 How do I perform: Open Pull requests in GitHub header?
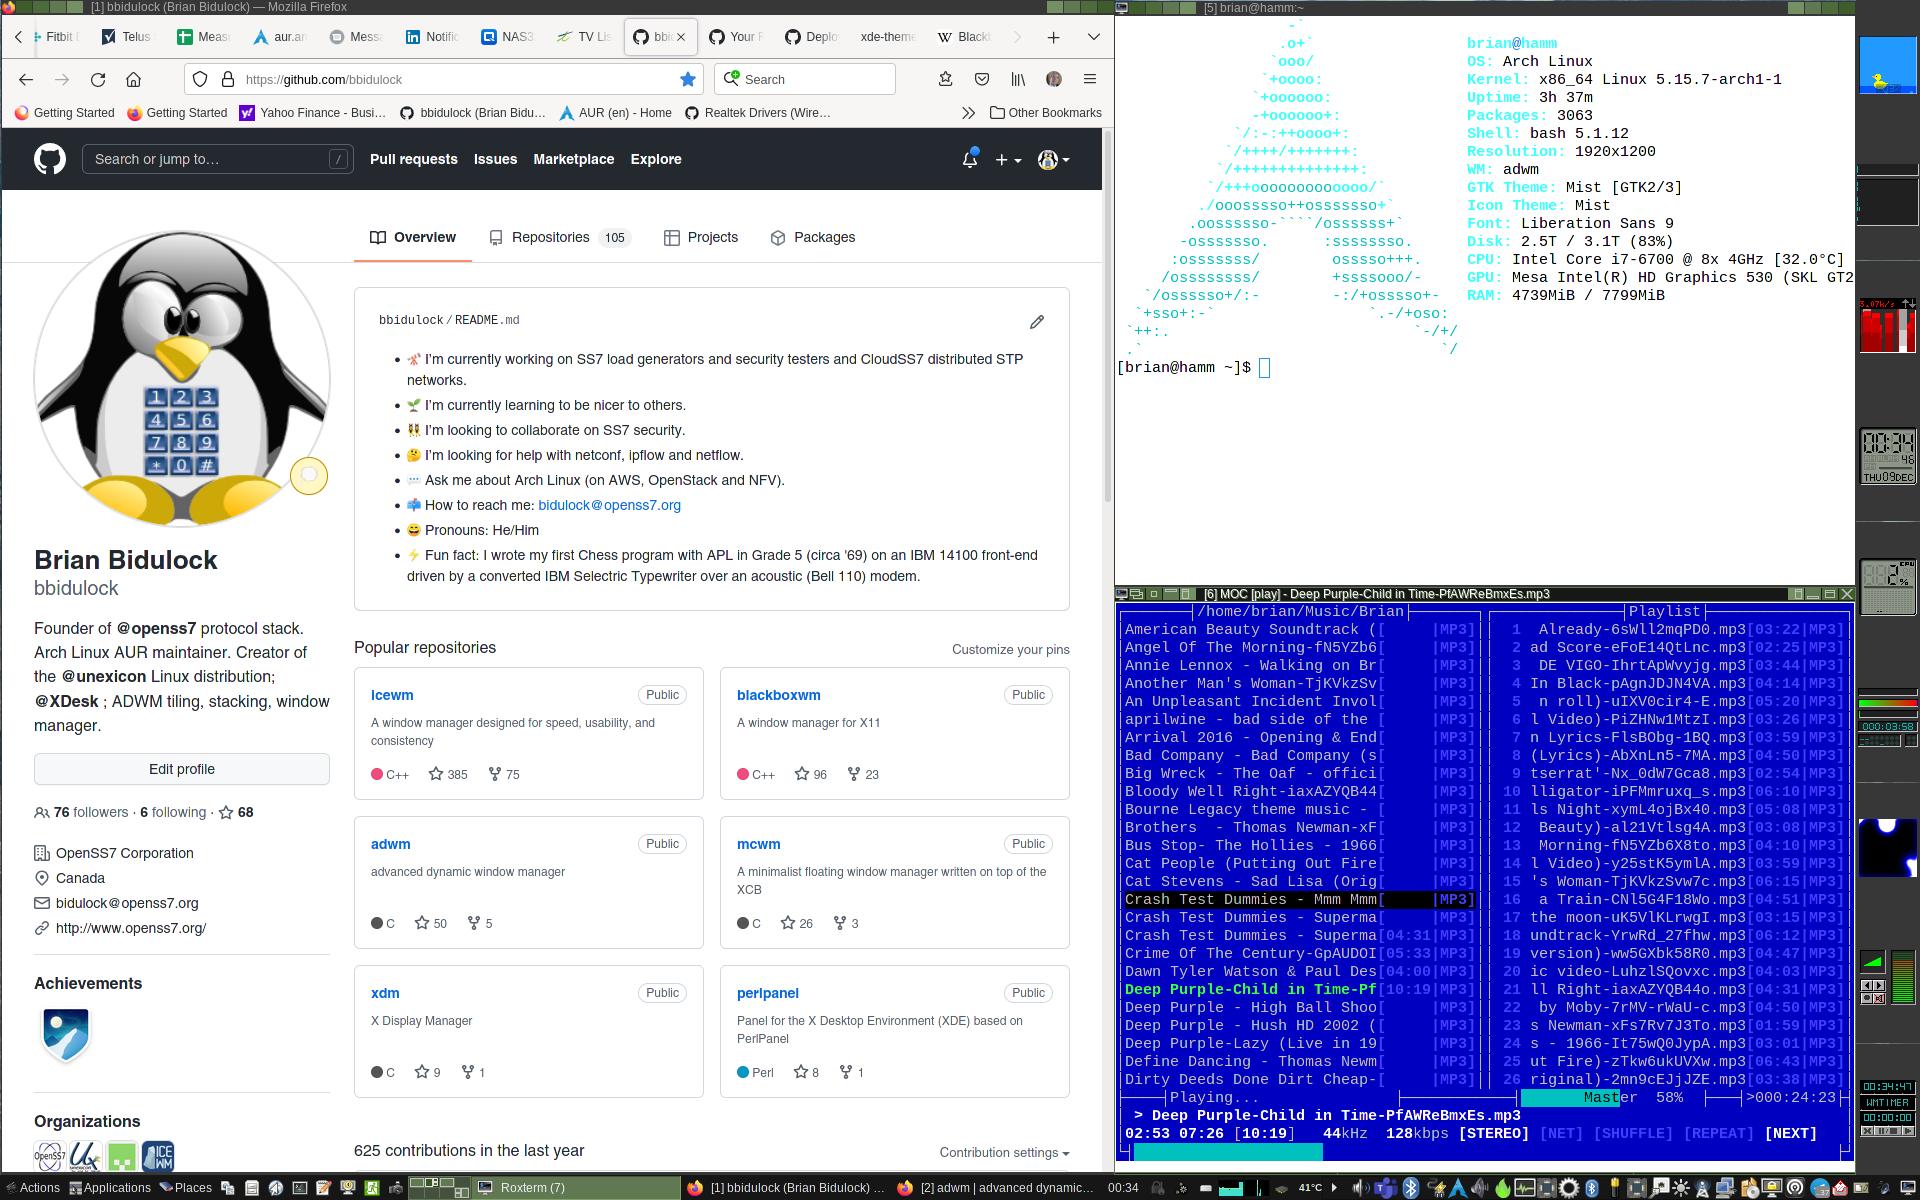[413, 159]
